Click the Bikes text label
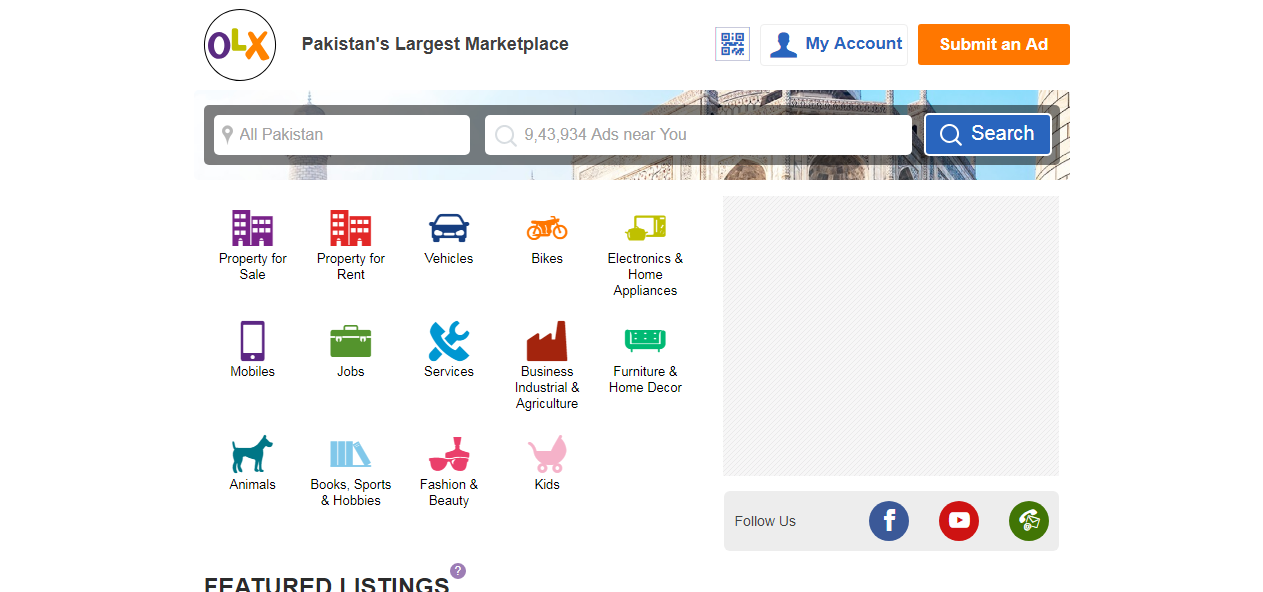The height and width of the screenshot is (592, 1263). point(547,258)
